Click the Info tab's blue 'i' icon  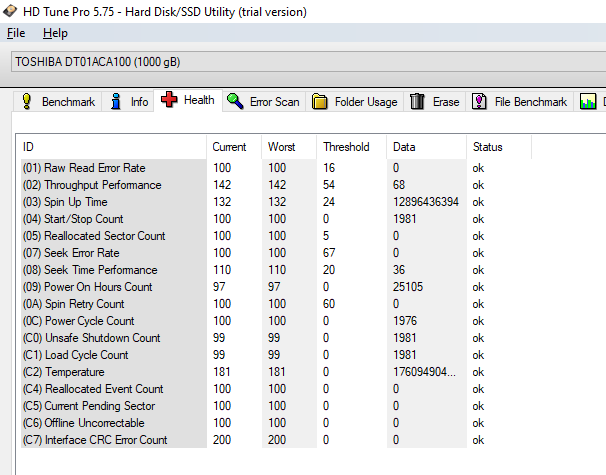116,101
